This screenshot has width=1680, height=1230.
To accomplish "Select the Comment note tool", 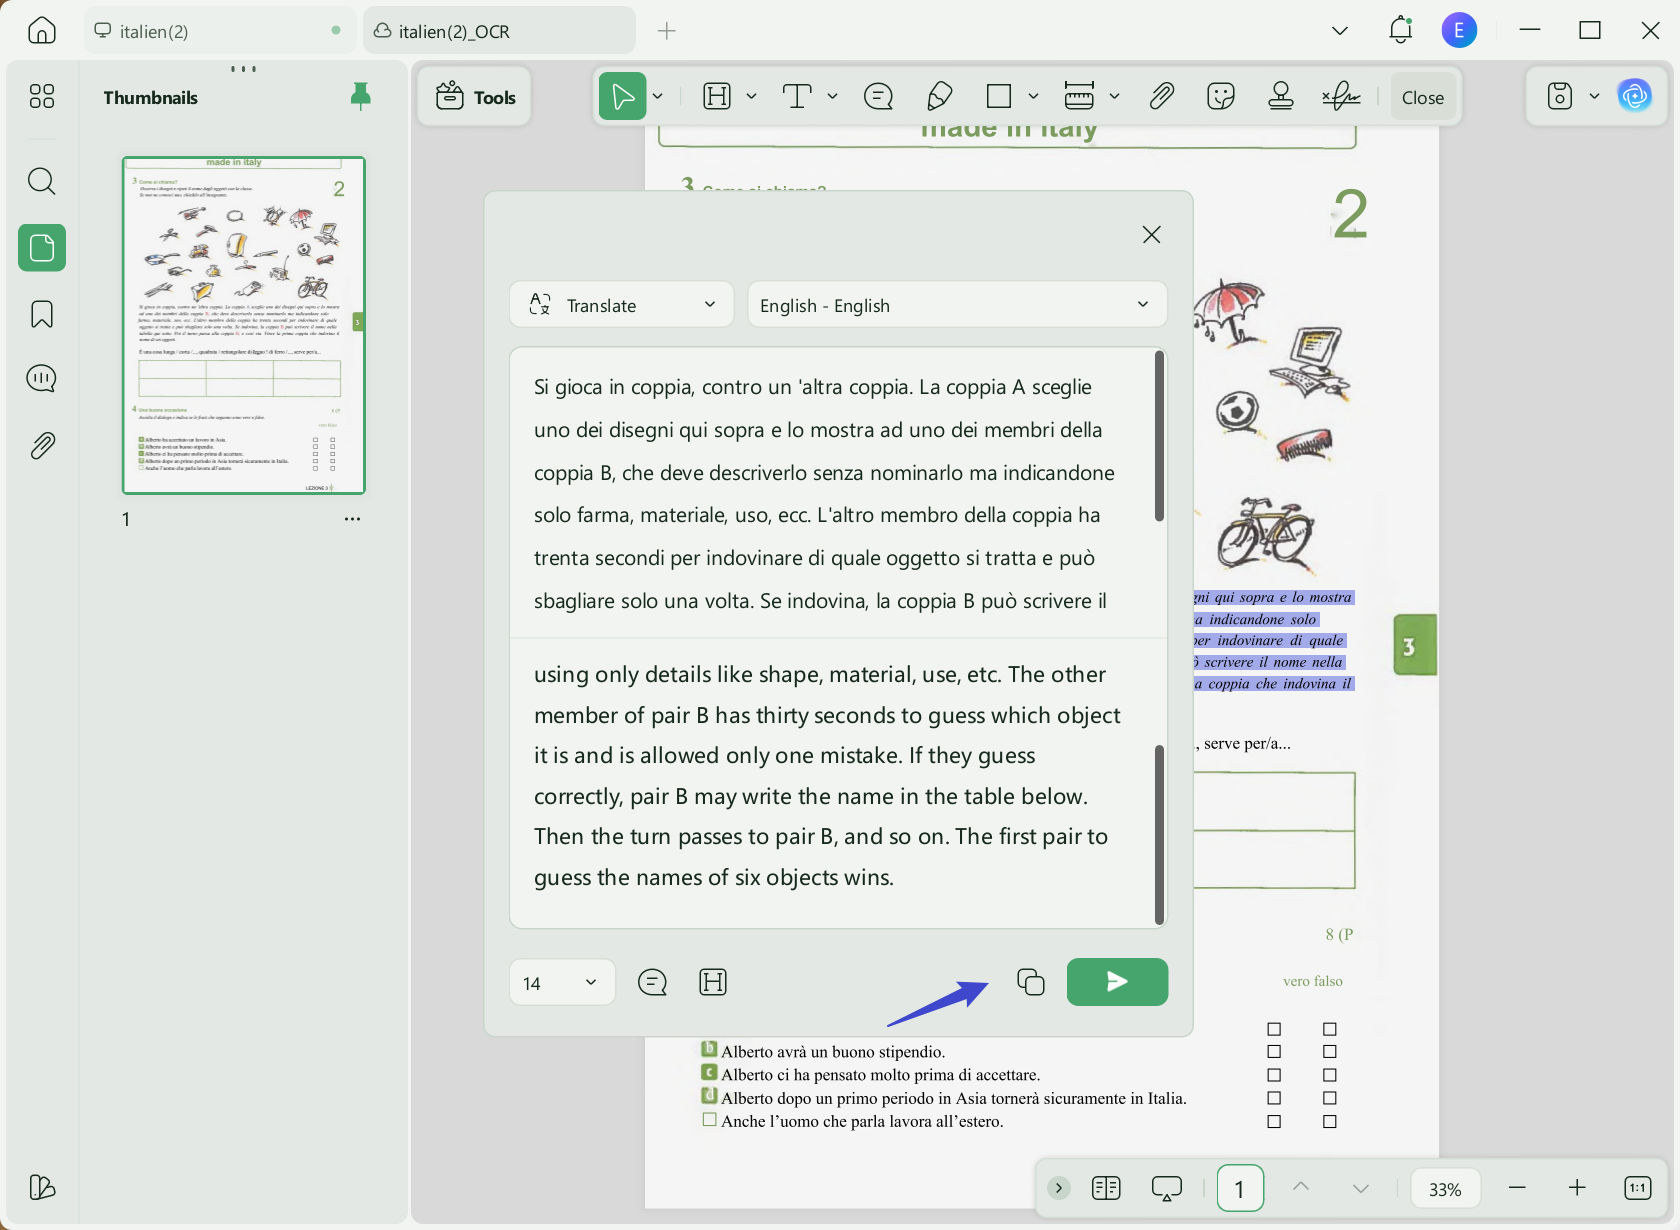I will [x=878, y=97].
